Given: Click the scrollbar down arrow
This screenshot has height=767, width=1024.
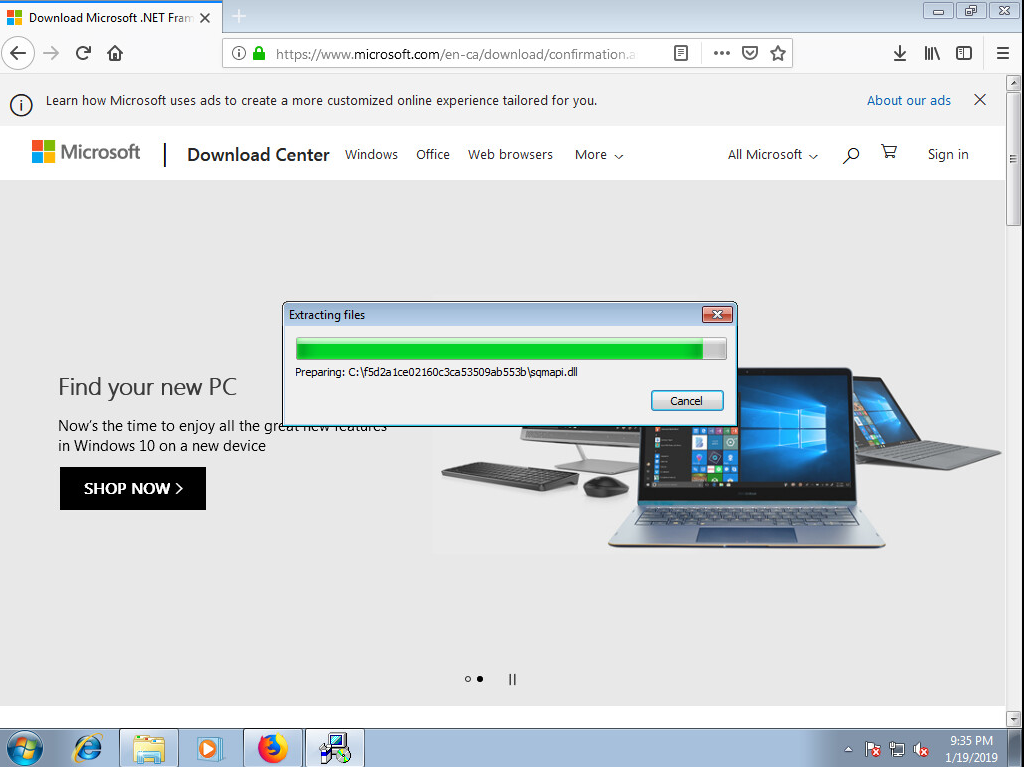Looking at the screenshot, I should (x=1014, y=719).
